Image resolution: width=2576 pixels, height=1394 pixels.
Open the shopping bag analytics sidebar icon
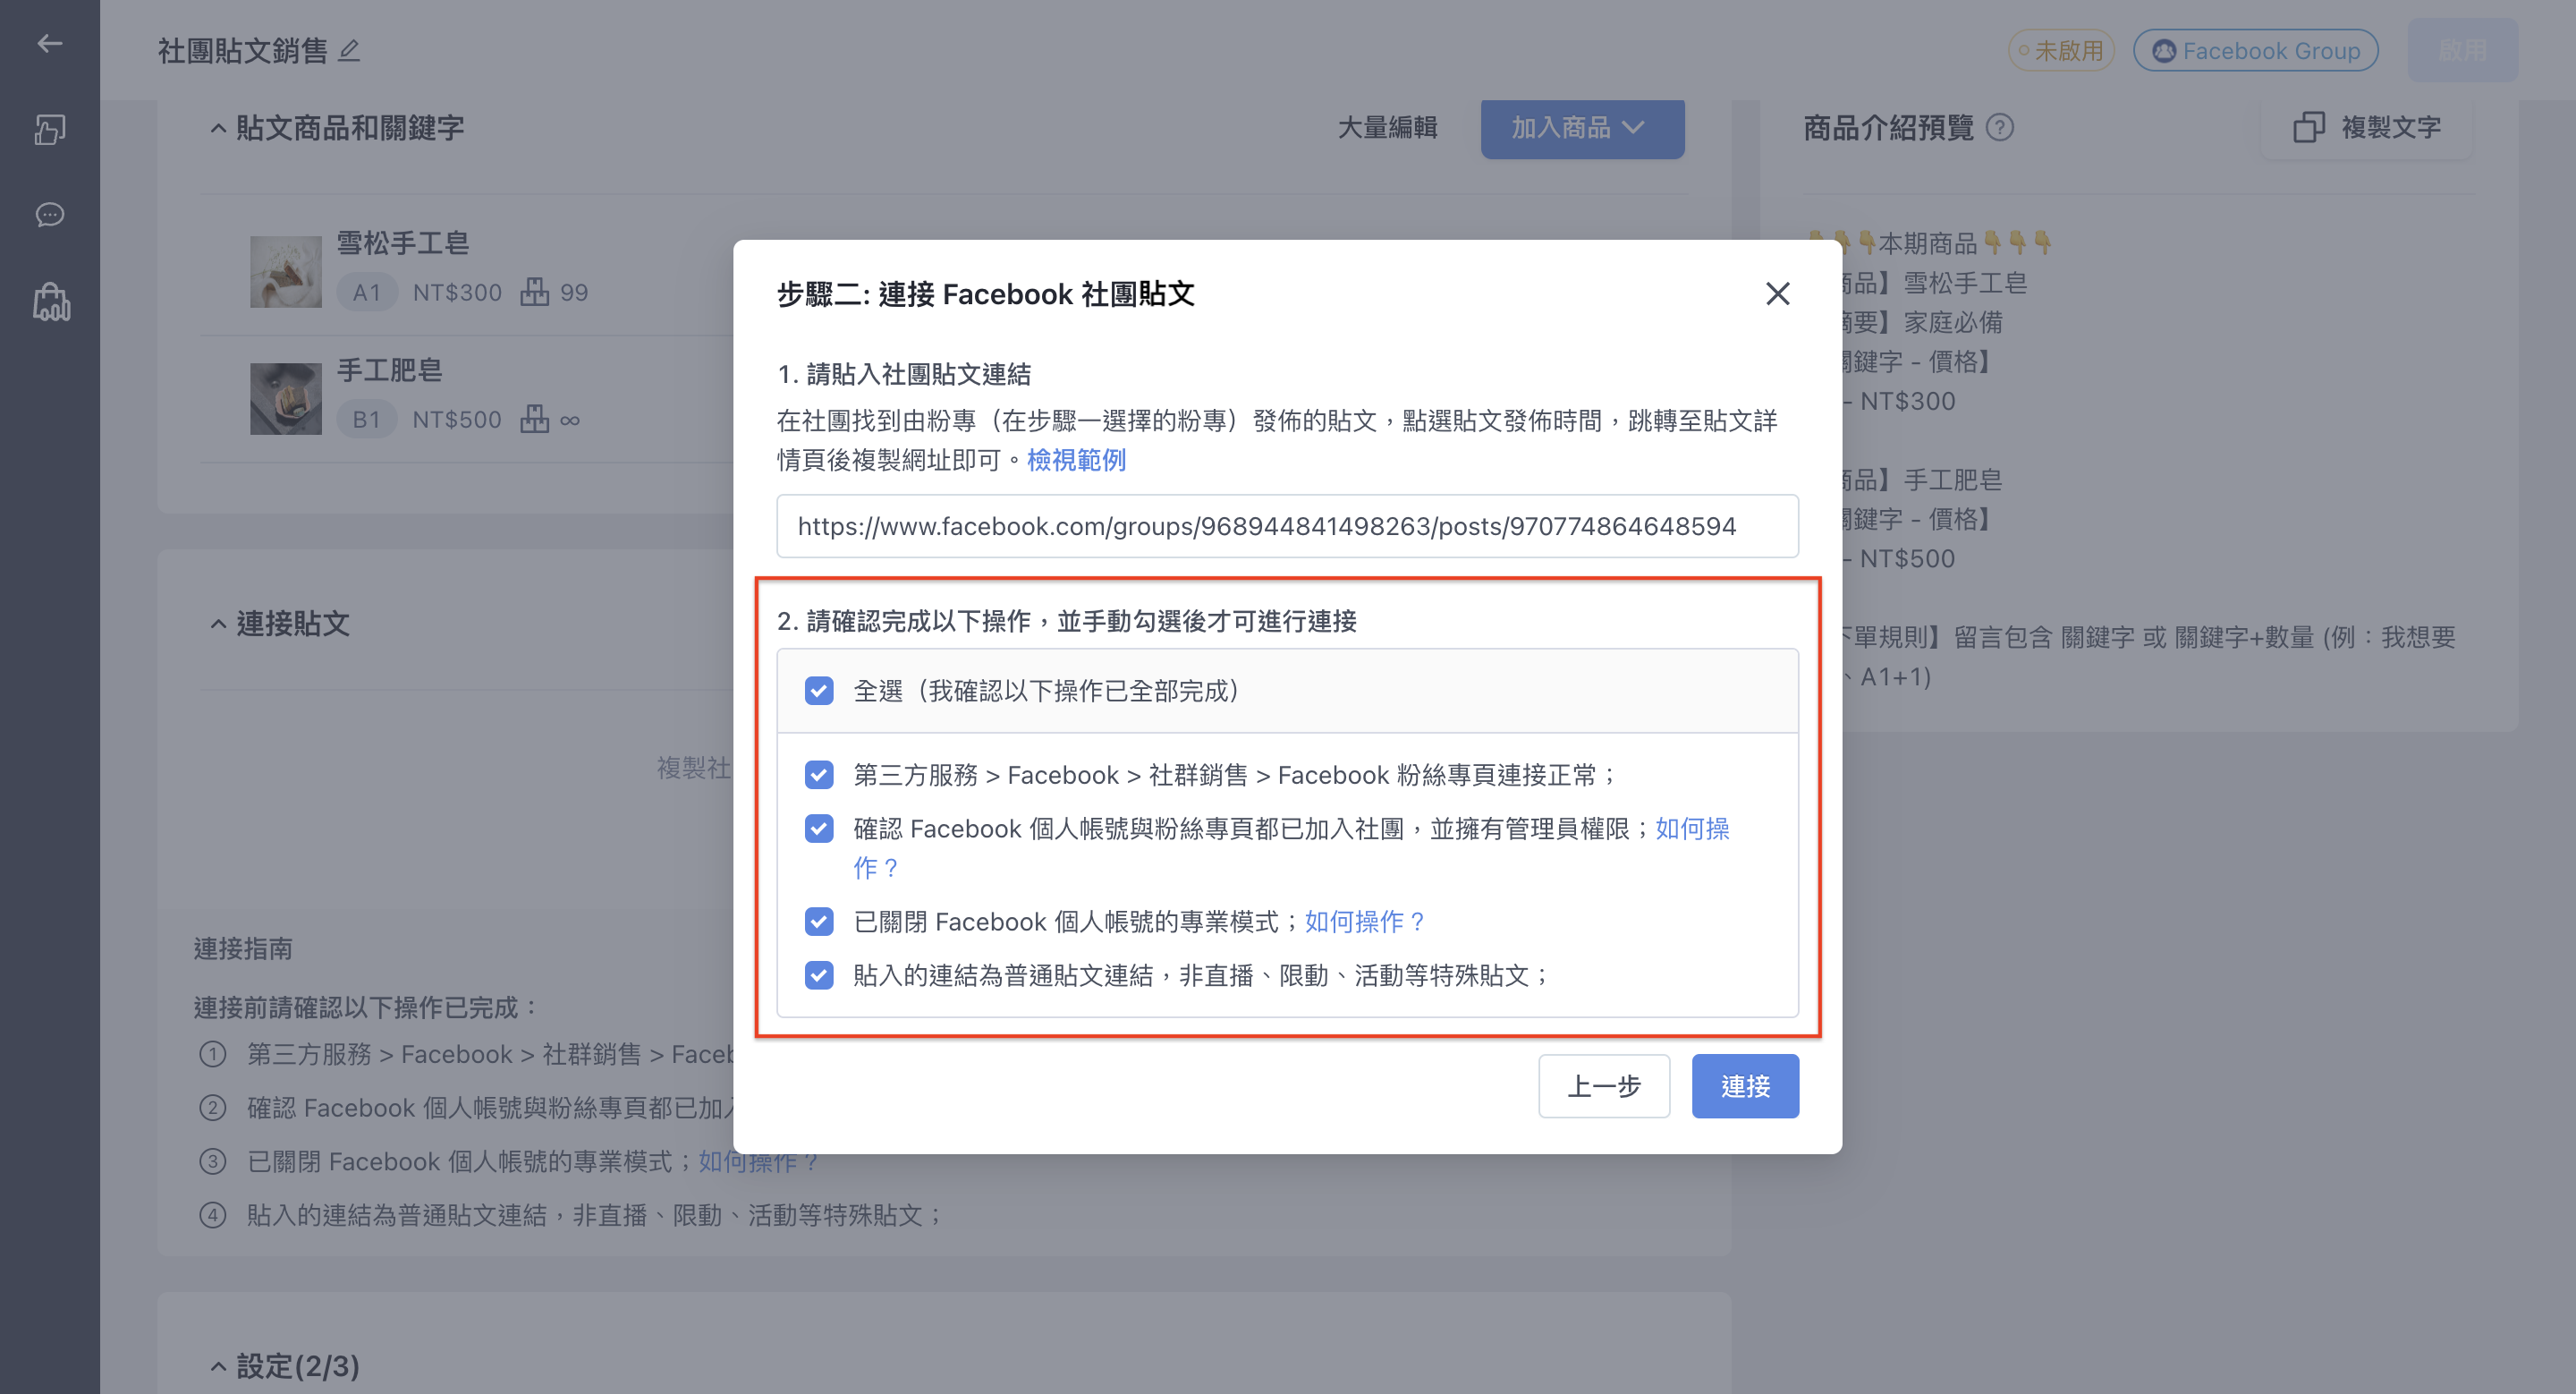click(x=51, y=301)
